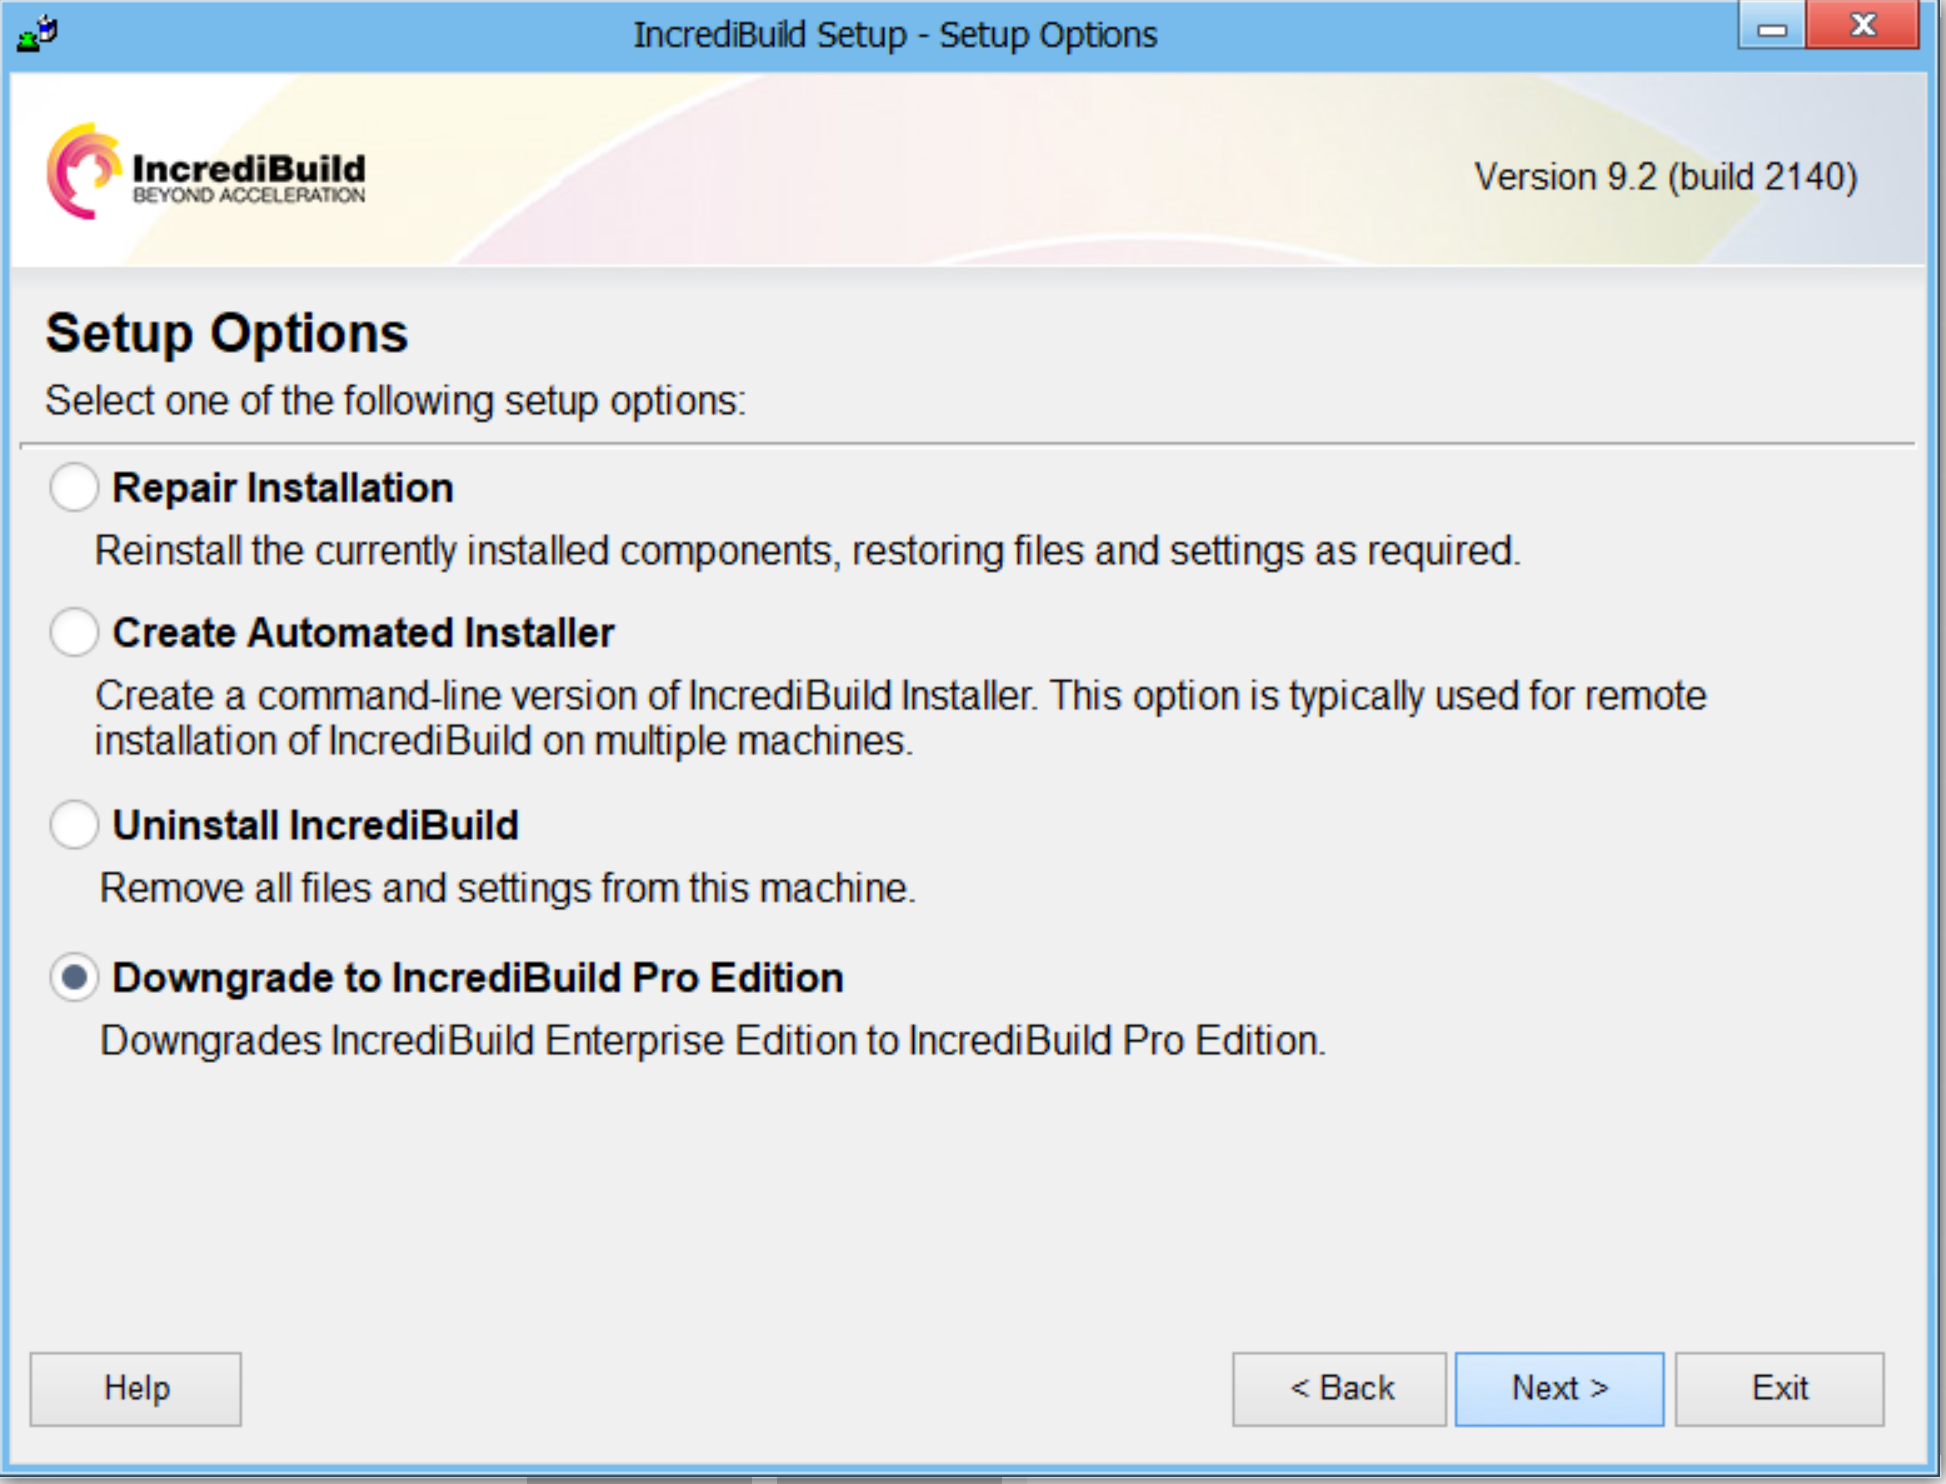Close the setup window
1946x1484 pixels.
point(1862,28)
